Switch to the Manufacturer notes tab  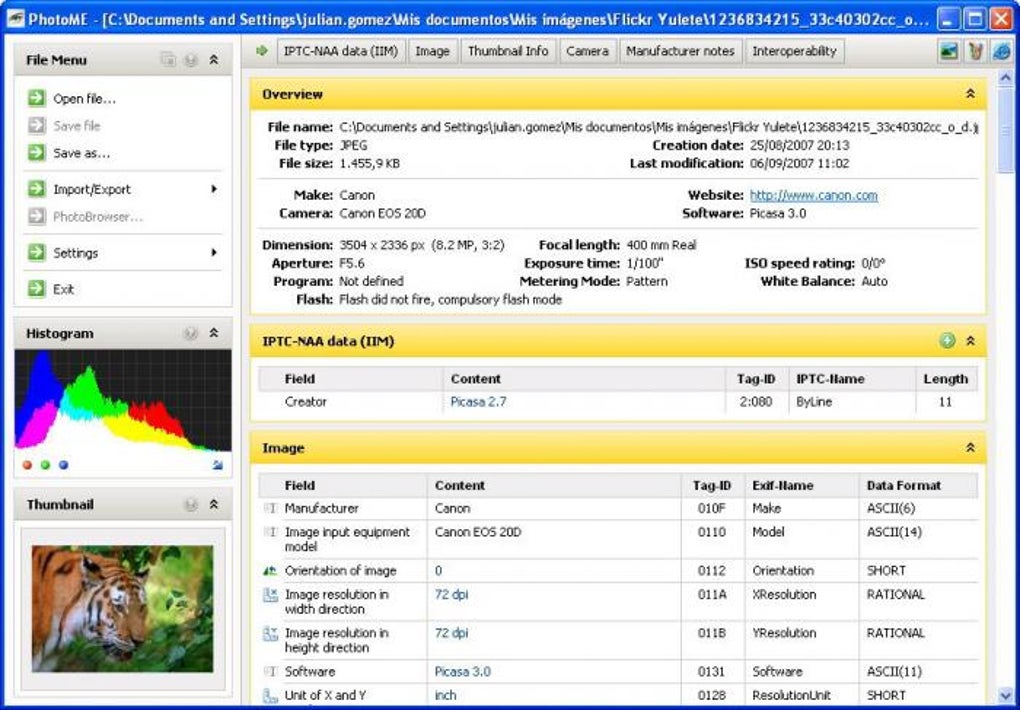tap(680, 51)
